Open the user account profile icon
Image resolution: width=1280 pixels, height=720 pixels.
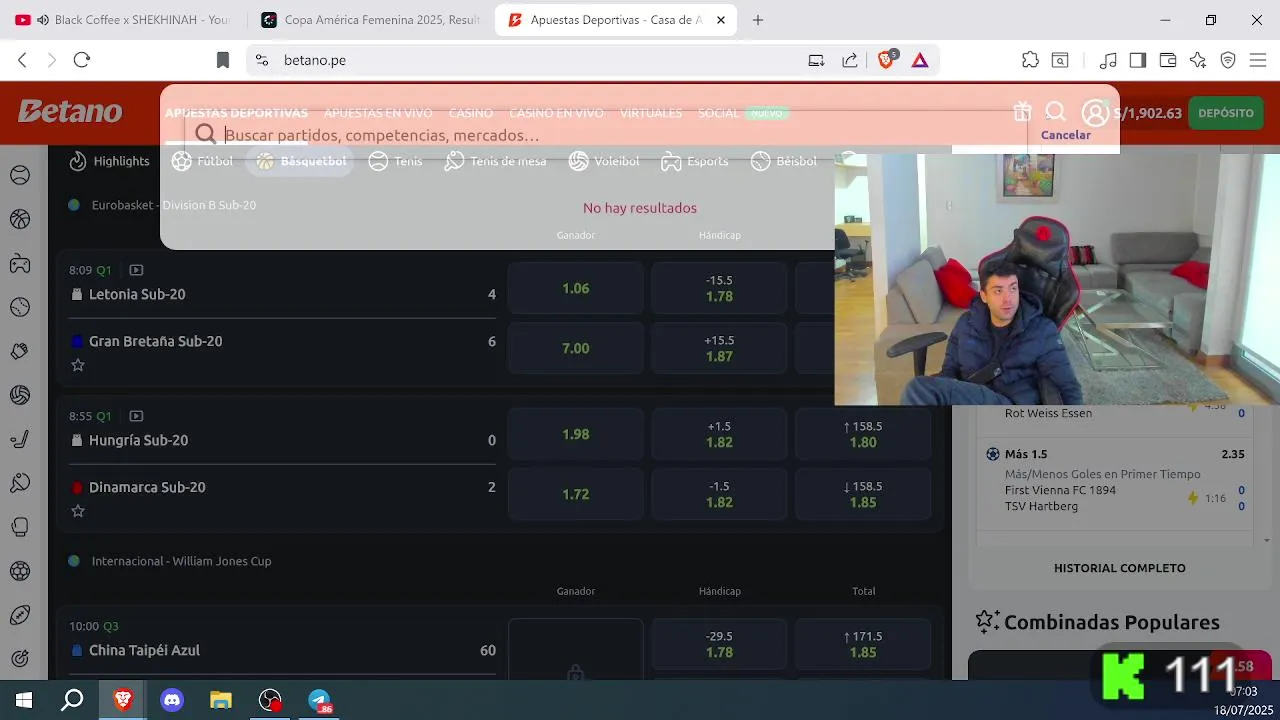(x=1095, y=113)
